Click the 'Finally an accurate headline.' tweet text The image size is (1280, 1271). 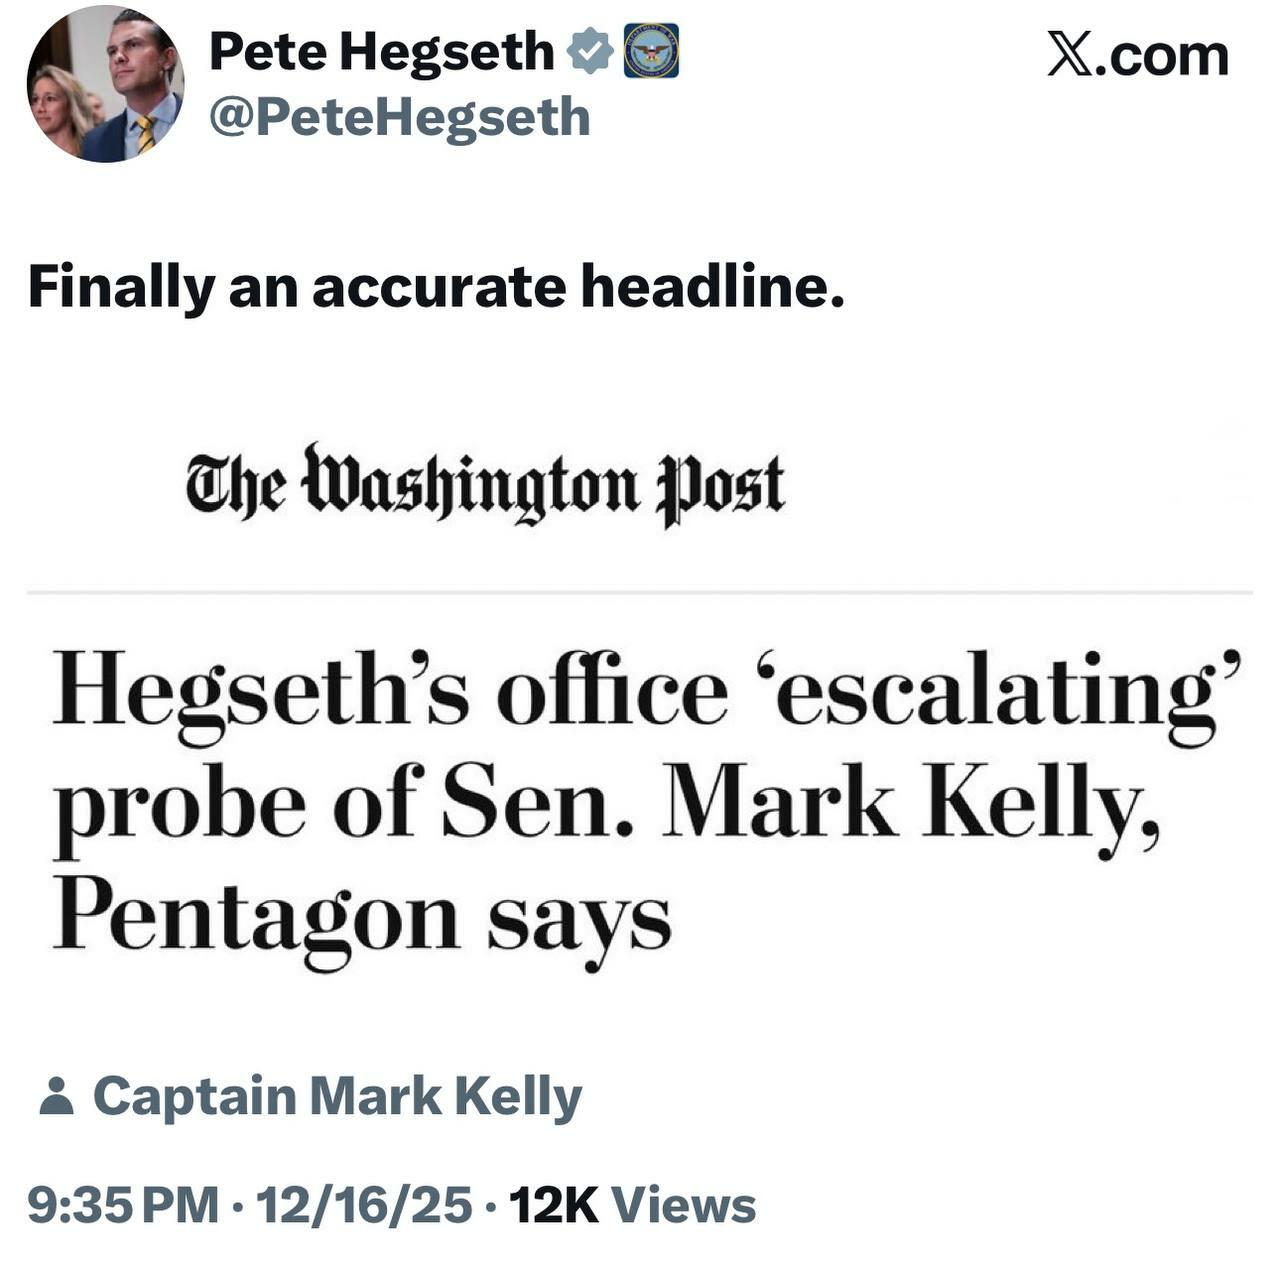(x=436, y=288)
